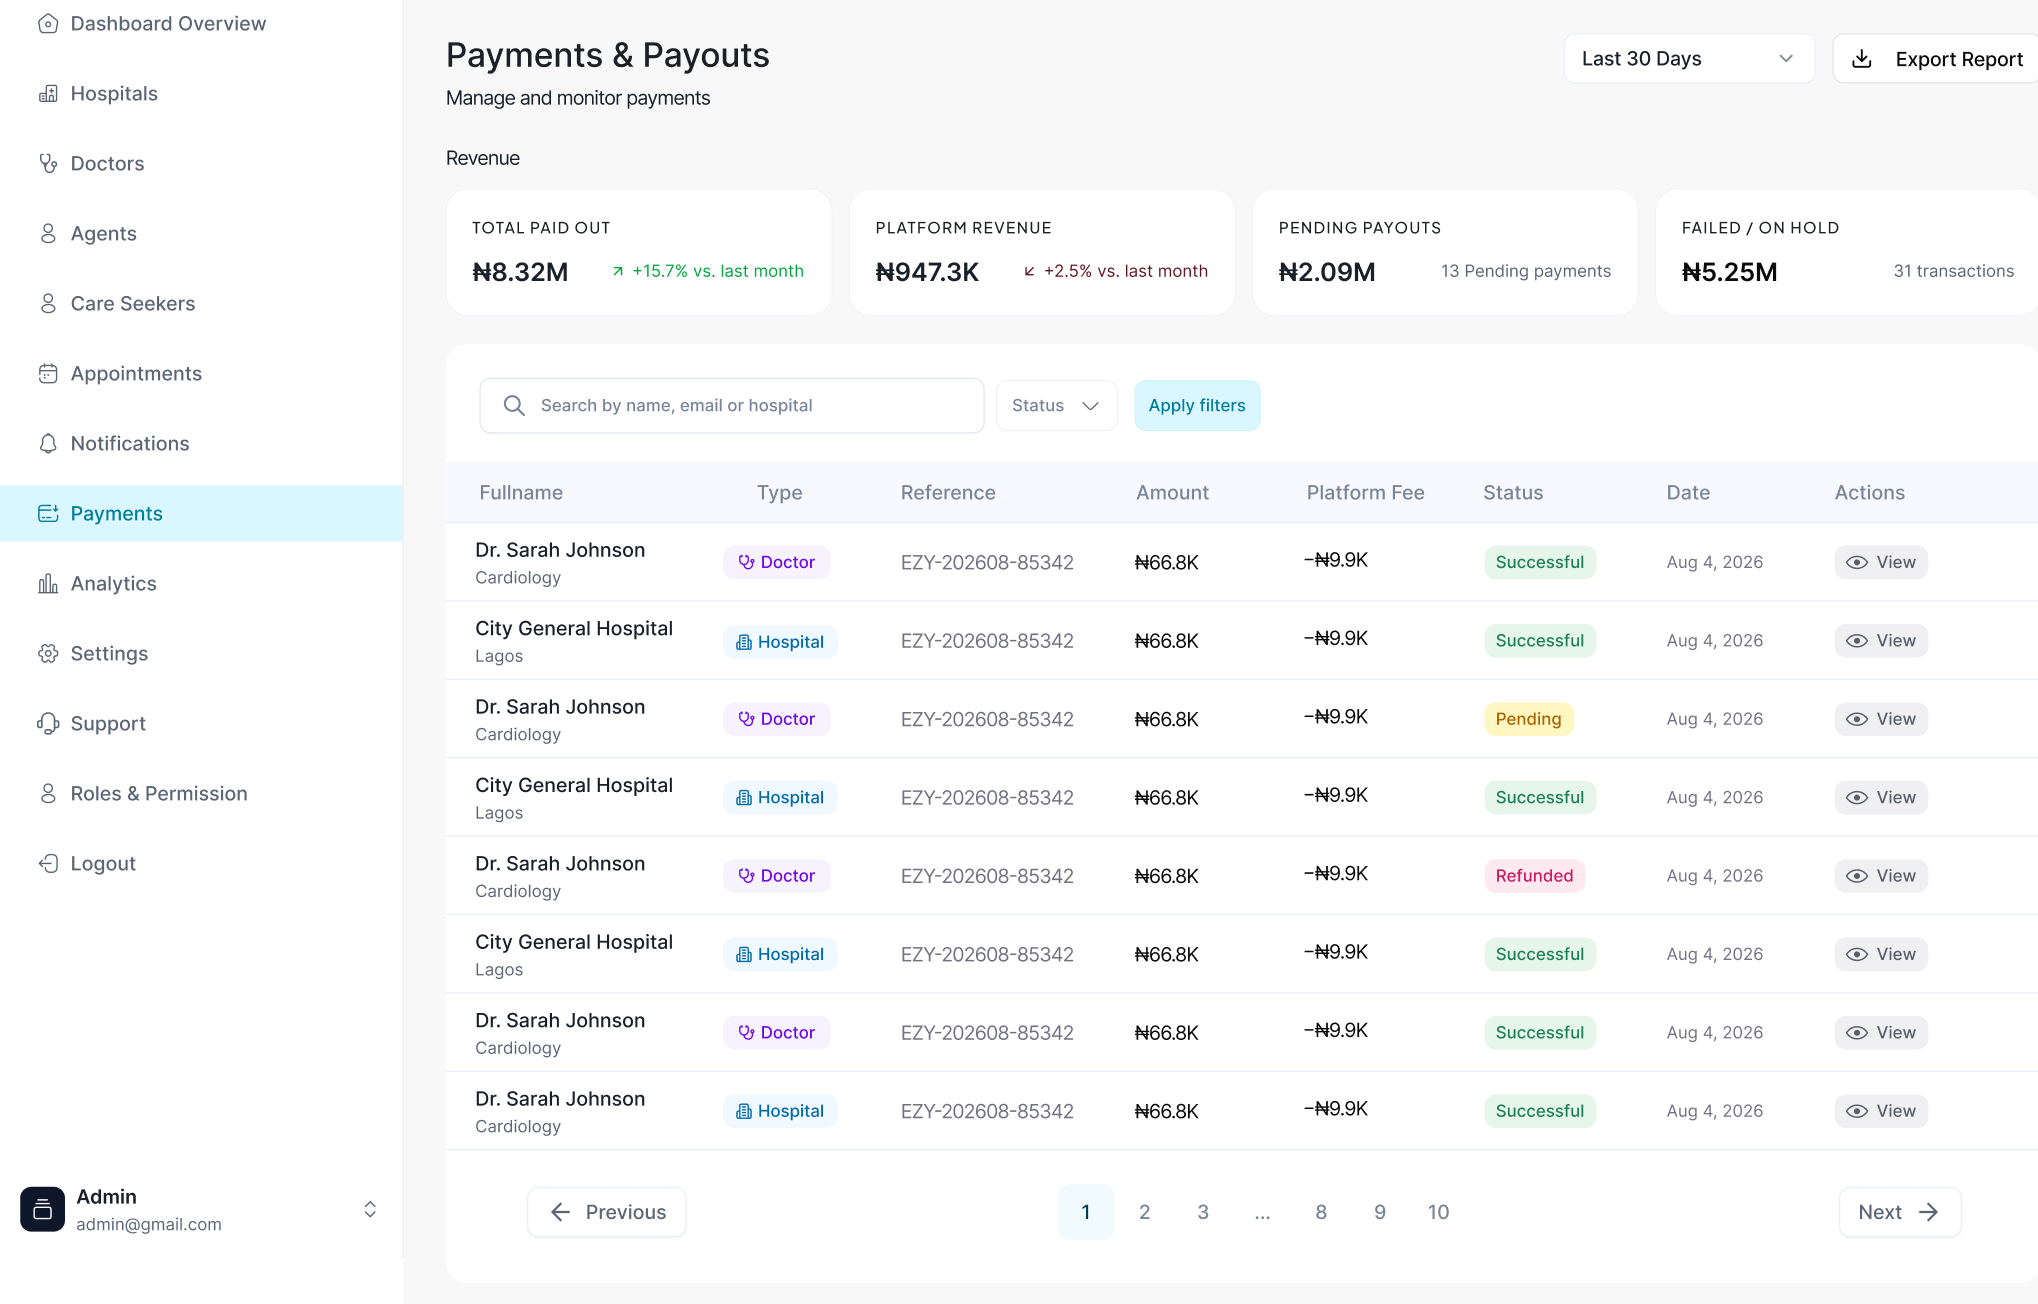This screenshot has height=1304, width=2038.
Task: Click the Care Seekers person icon
Action: point(48,303)
